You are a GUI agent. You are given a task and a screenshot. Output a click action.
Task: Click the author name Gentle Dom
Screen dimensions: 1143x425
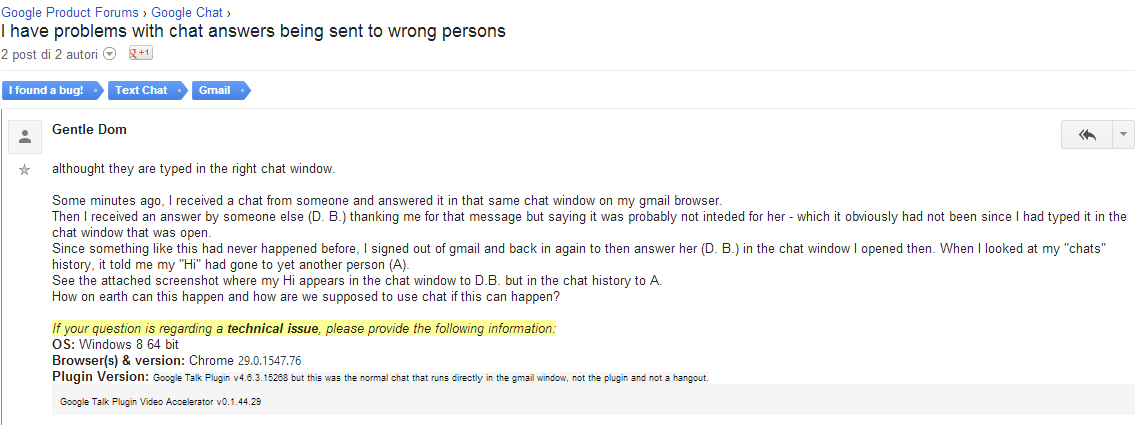point(89,130)
